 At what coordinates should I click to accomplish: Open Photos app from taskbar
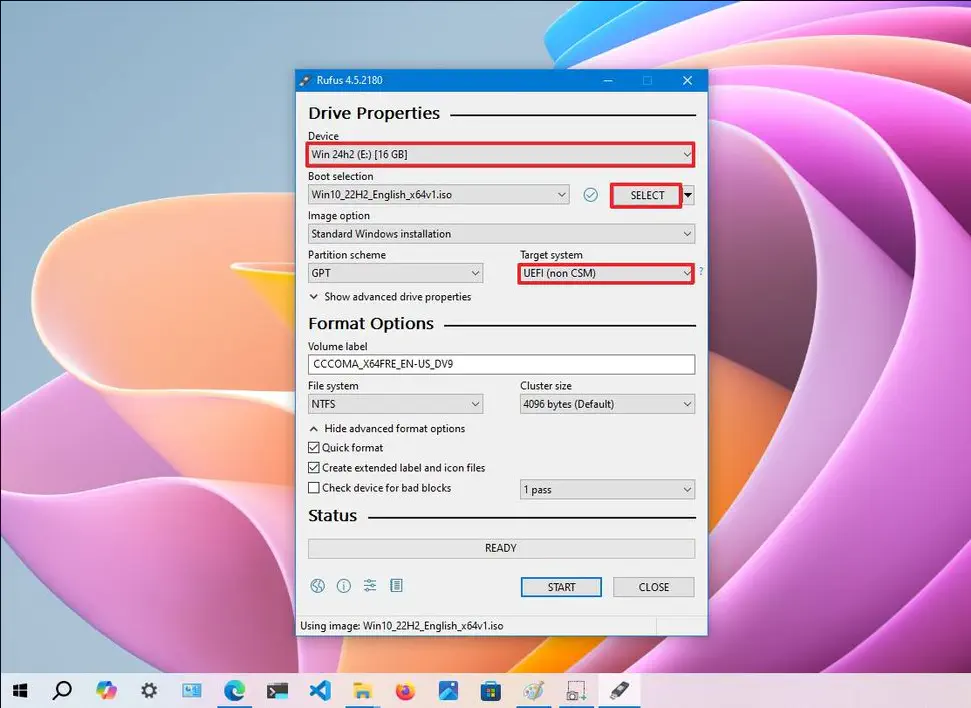448,690
